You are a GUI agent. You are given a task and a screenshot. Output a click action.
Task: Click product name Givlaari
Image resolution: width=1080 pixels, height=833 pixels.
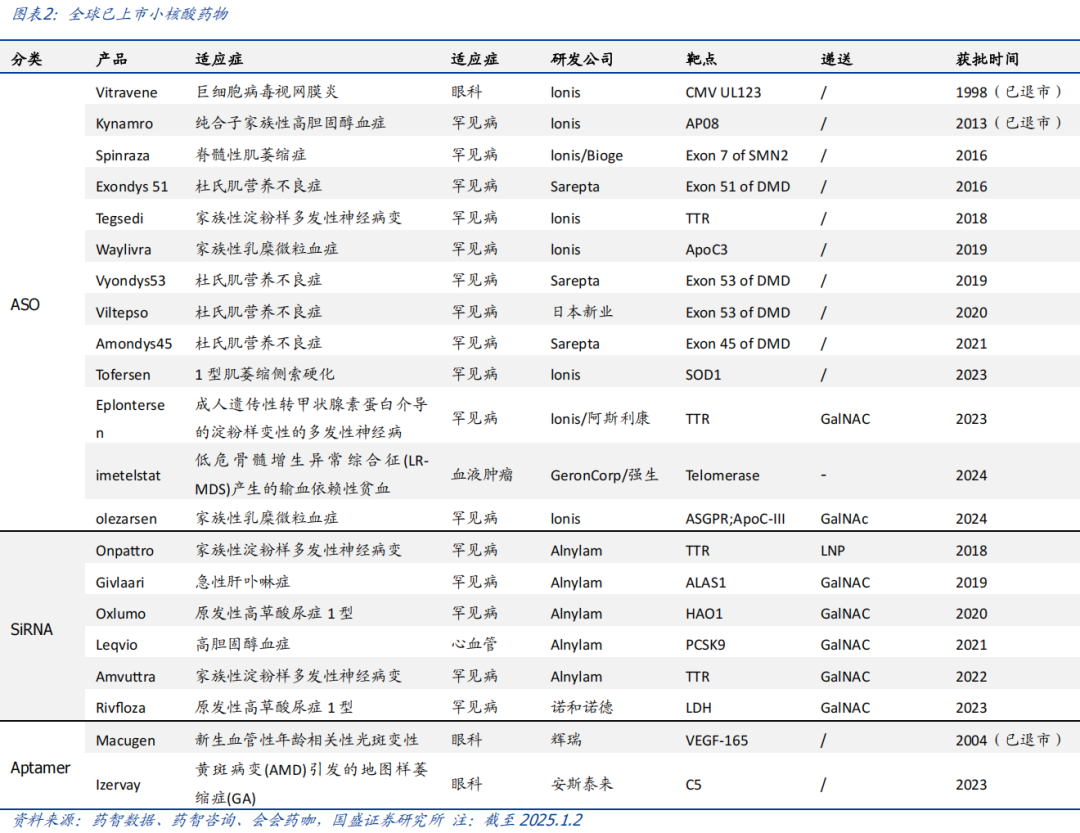coord(120,582)
